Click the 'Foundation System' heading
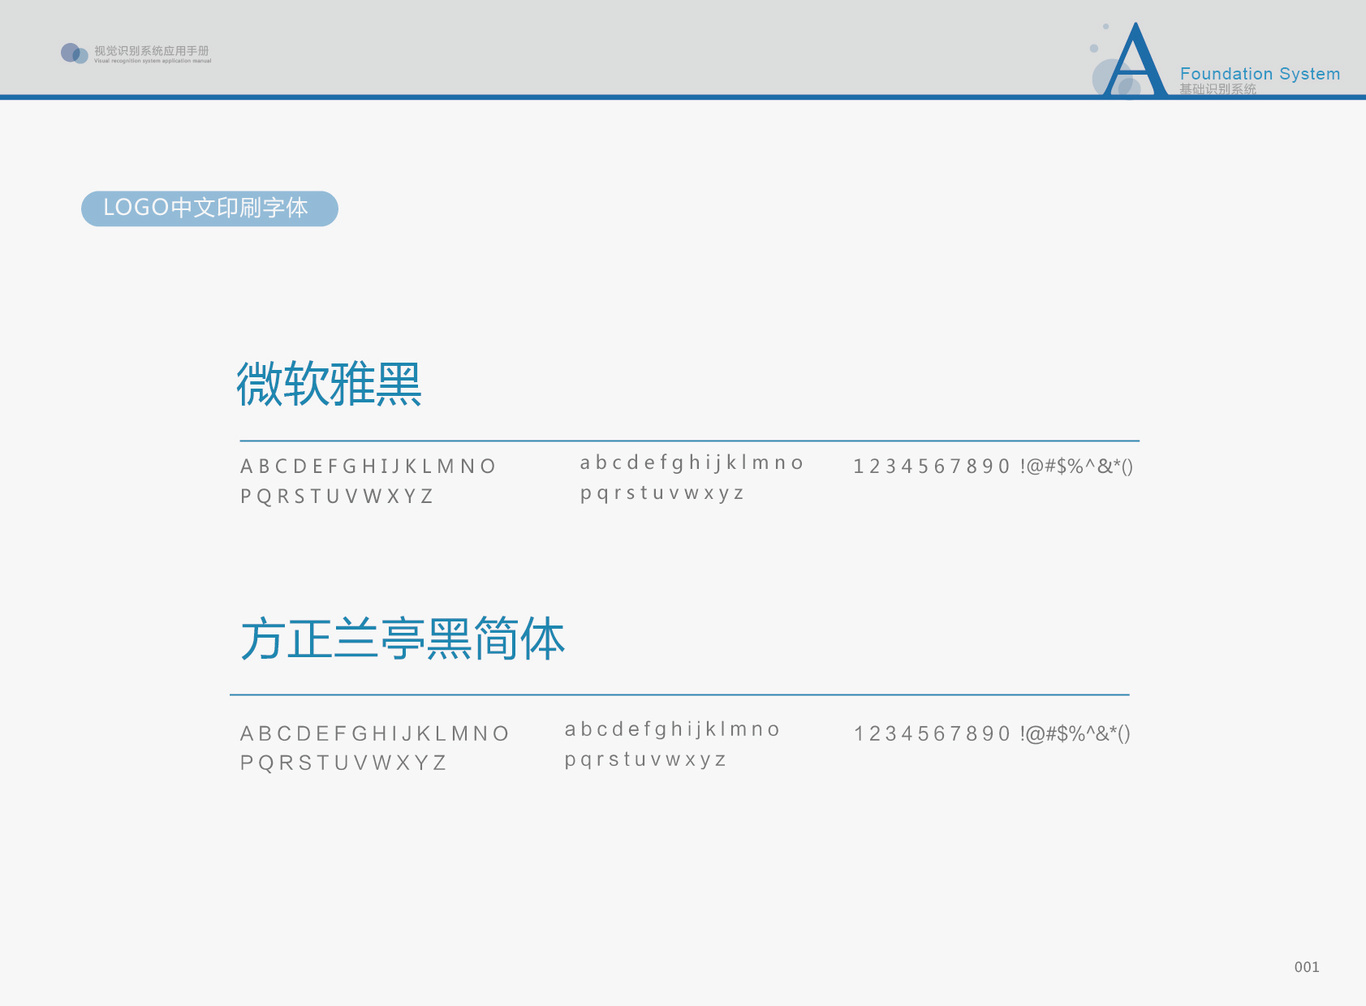This screenshot has height=1006, width=1366. coord(1260,73)
